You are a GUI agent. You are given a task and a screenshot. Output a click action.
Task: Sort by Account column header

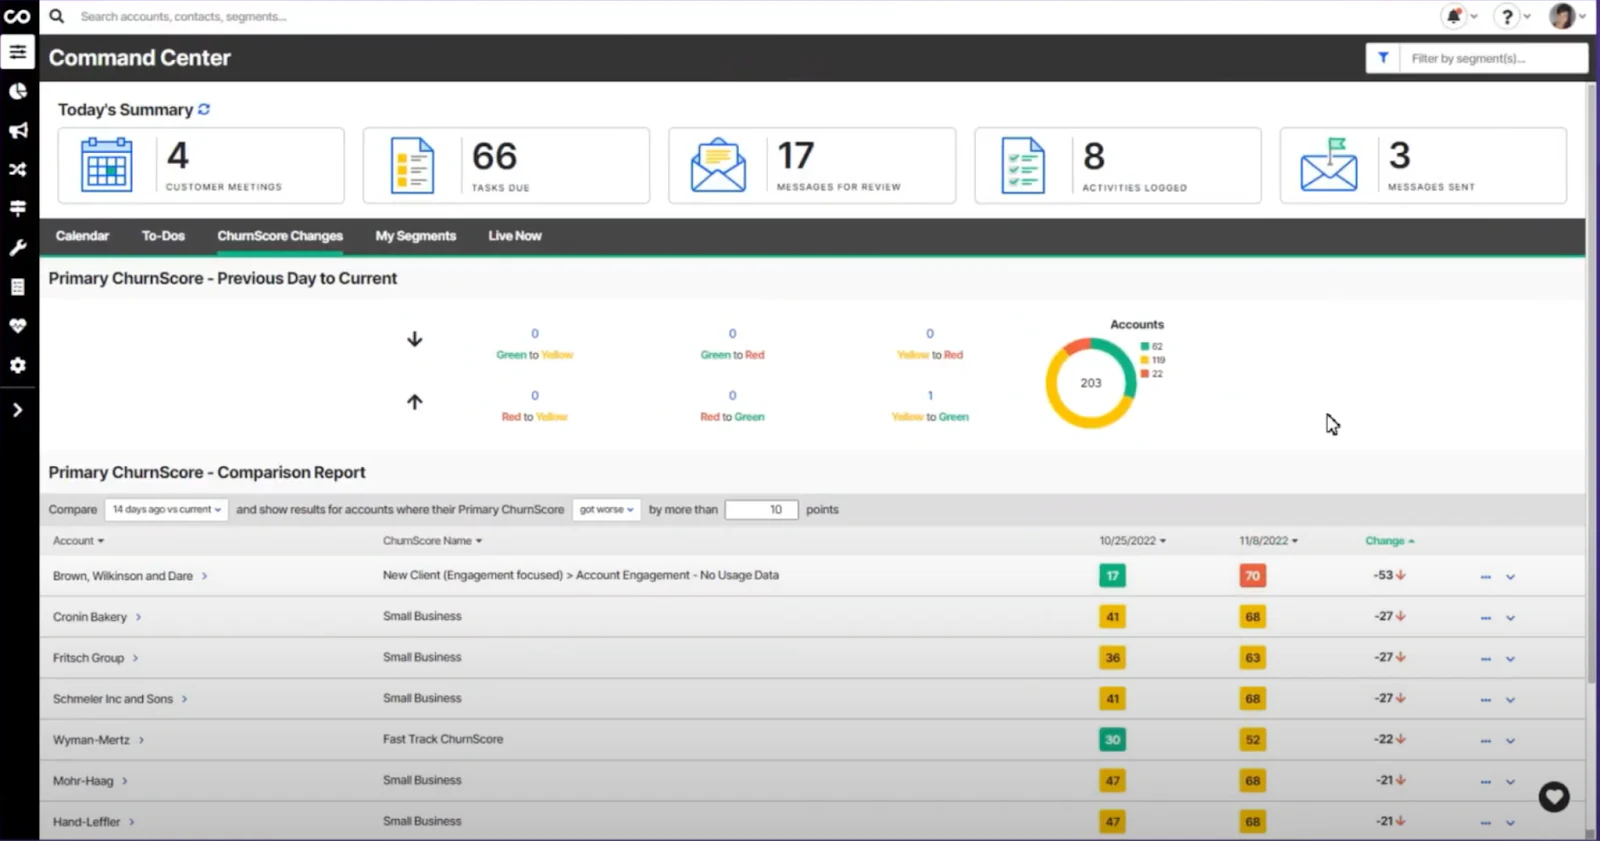78,541
